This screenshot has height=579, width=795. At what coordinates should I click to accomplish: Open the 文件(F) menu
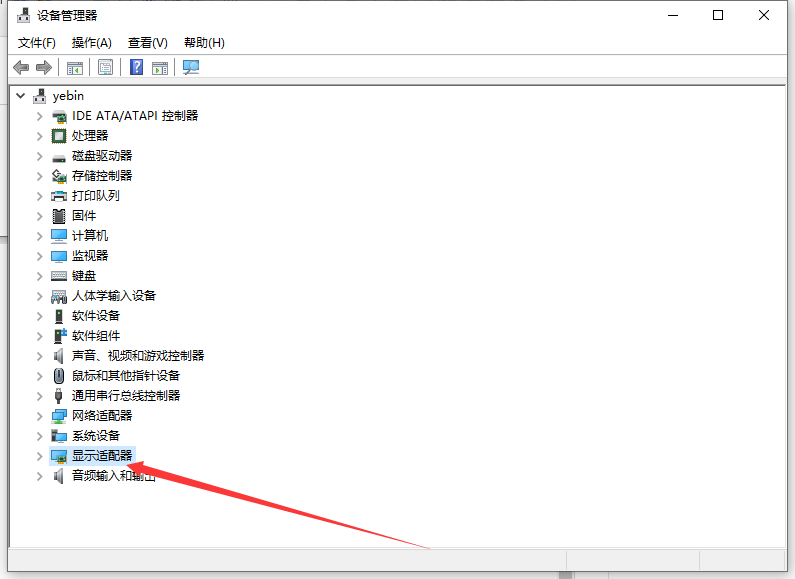37,43
